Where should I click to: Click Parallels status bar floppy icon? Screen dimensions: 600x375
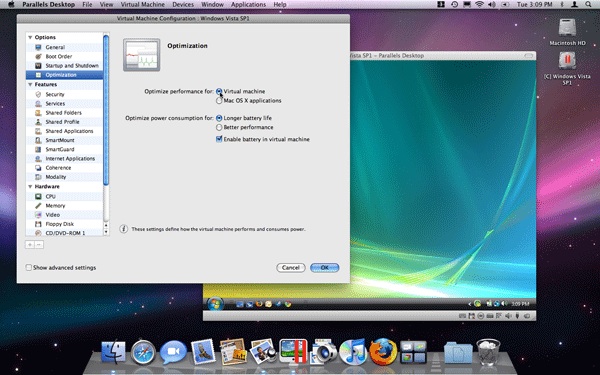coord(471,316)
